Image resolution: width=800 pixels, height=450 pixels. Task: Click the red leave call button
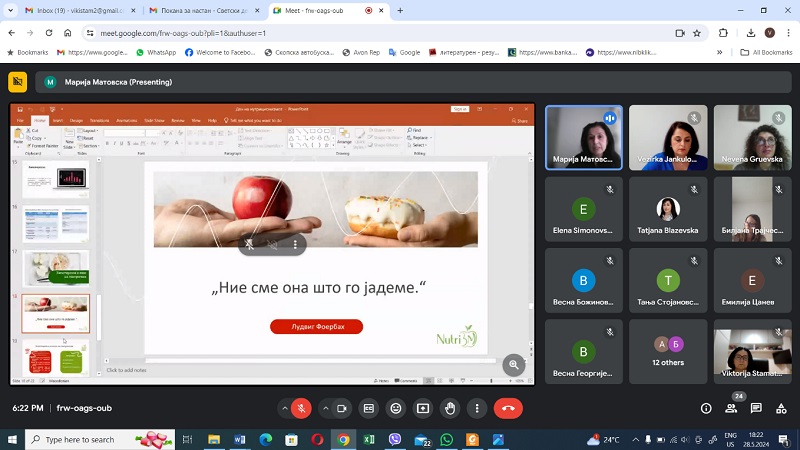[x=508, y=408]
